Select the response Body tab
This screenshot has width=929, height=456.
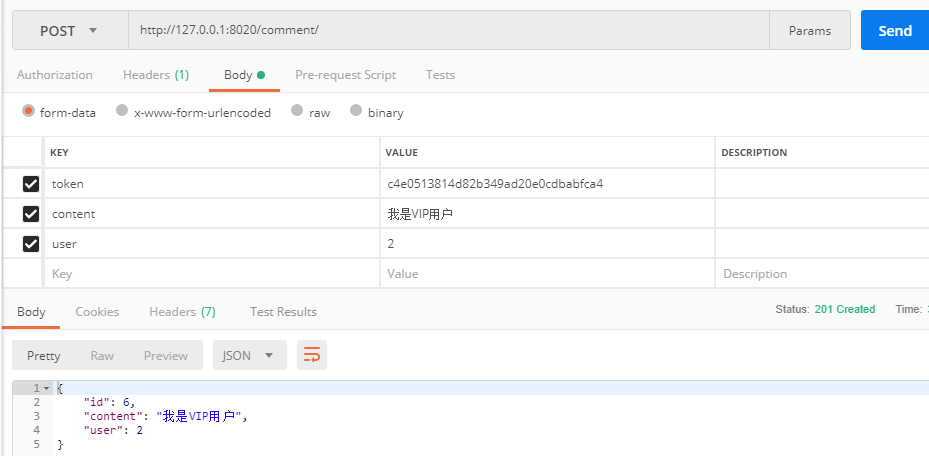(x=31, y=312)
